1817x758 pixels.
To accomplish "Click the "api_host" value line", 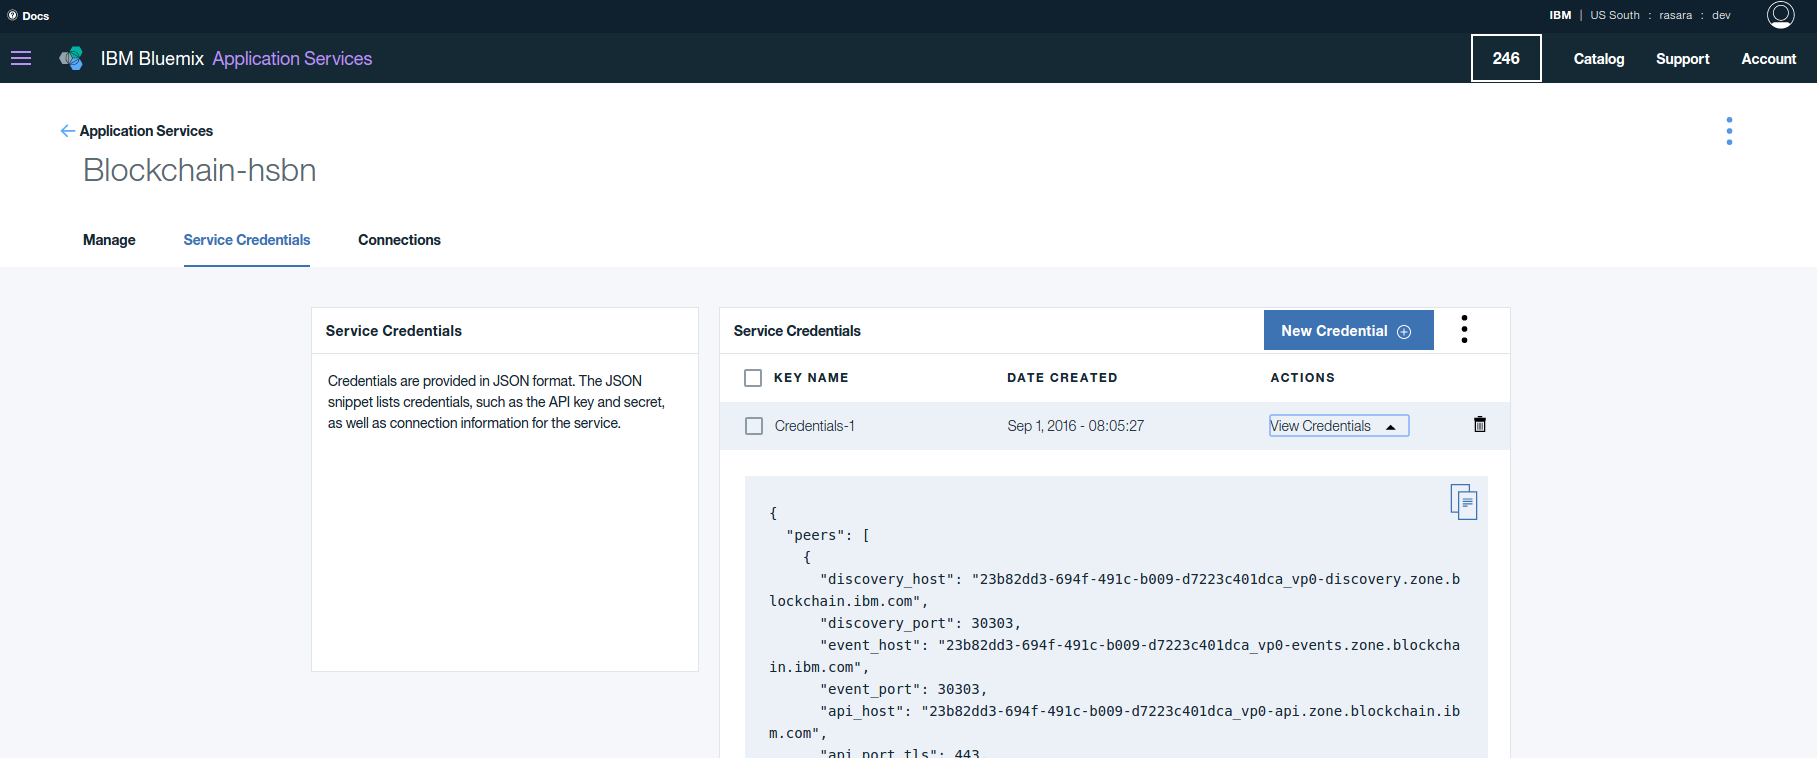I will pos(1114,722).
